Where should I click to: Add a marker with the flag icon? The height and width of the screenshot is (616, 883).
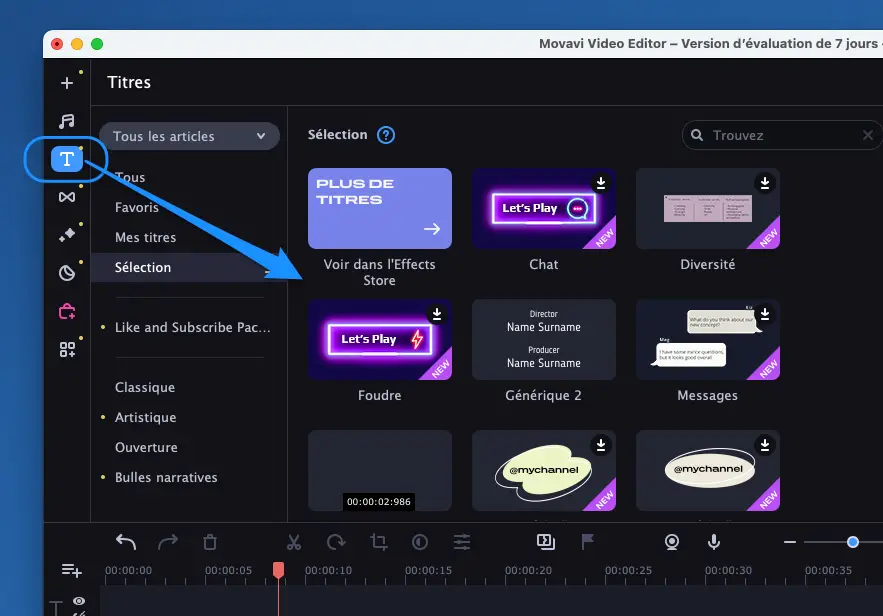pos(587,542)
